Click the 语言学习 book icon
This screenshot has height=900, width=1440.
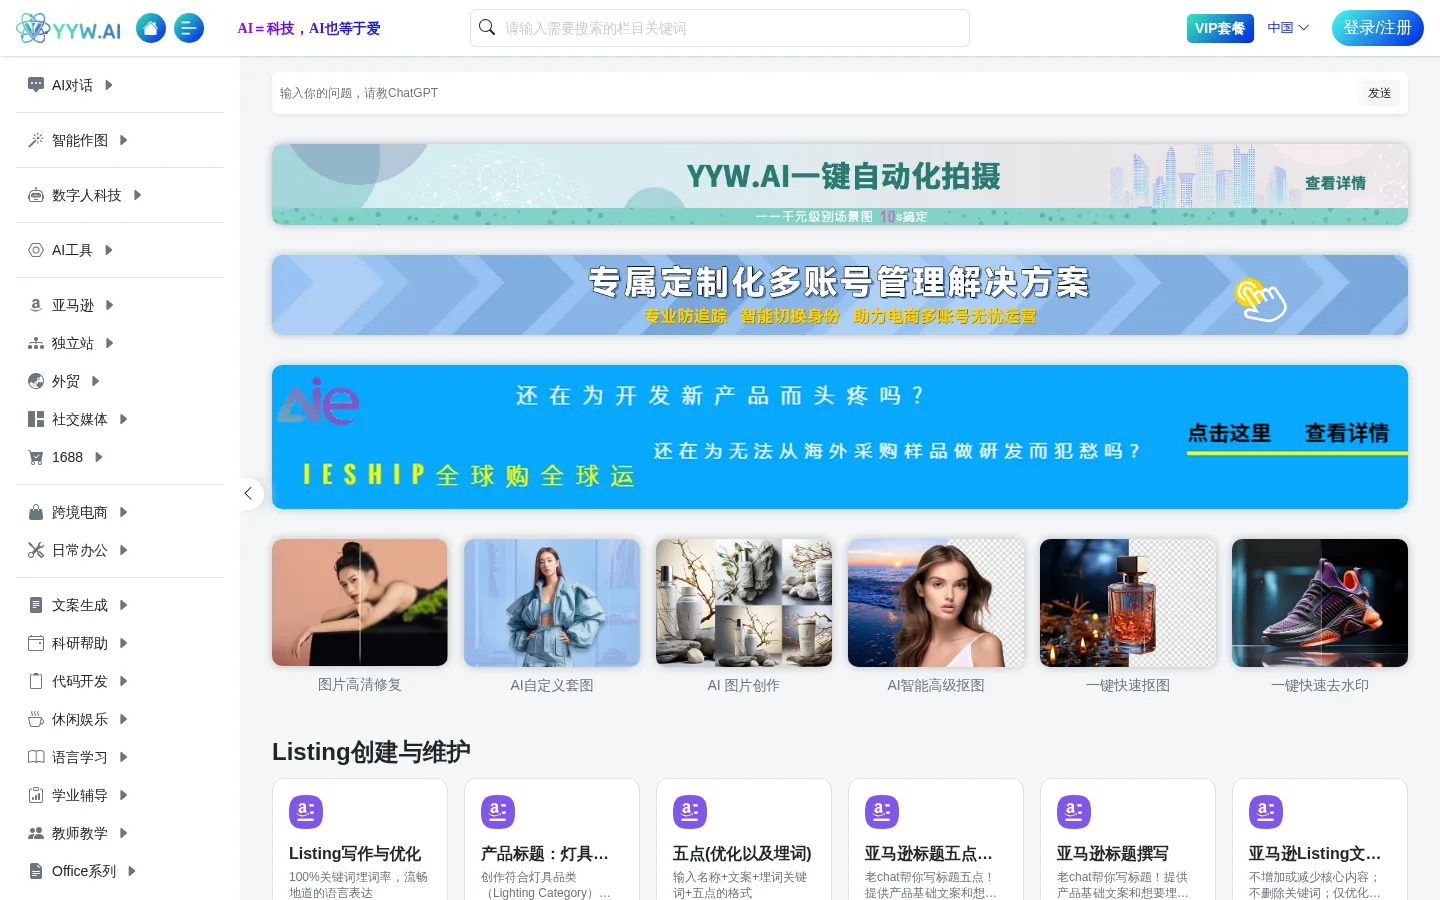coord(36,757)
